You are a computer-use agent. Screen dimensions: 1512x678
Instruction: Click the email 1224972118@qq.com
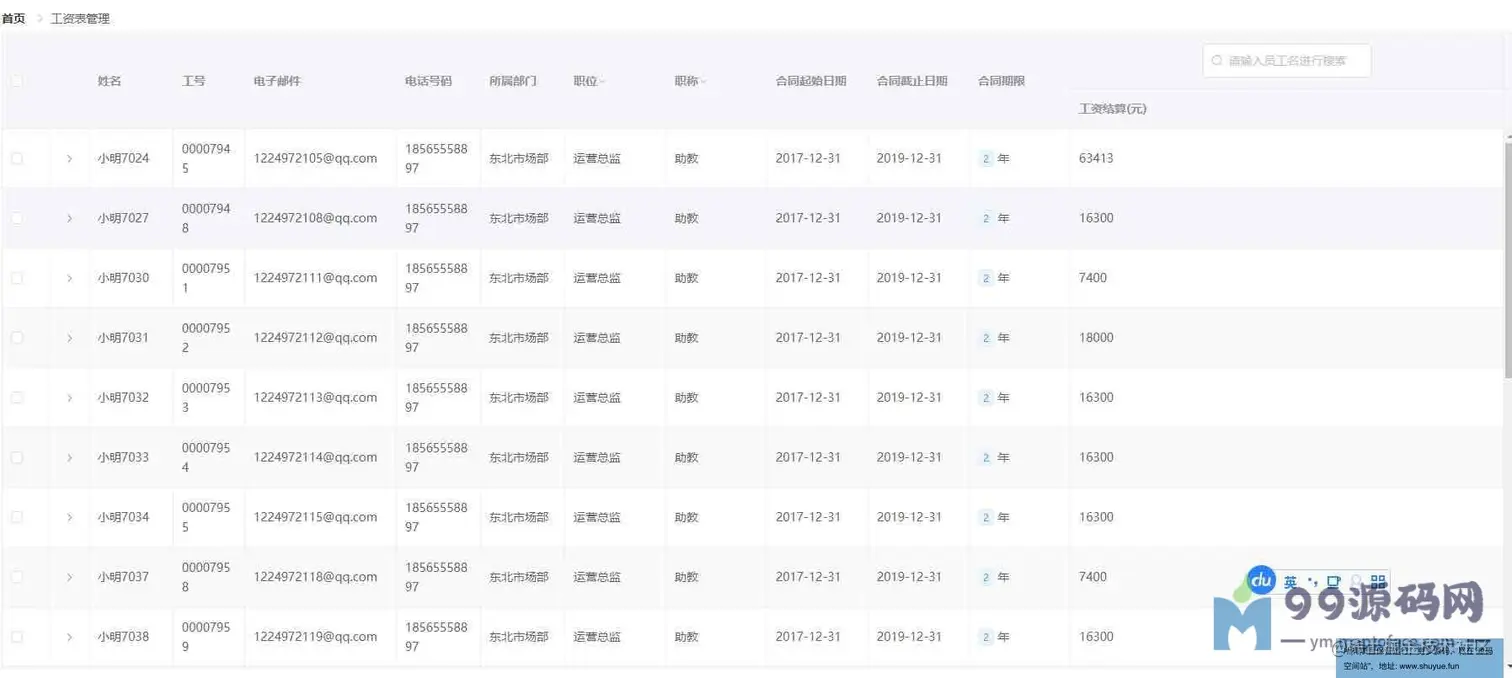pos(315,577)
